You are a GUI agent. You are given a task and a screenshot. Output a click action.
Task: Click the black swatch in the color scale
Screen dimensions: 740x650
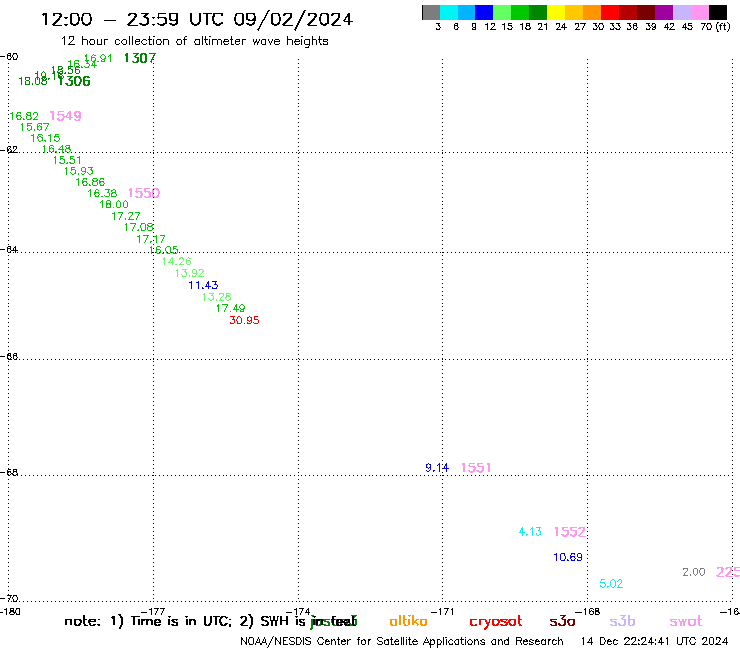click(718, 12)
